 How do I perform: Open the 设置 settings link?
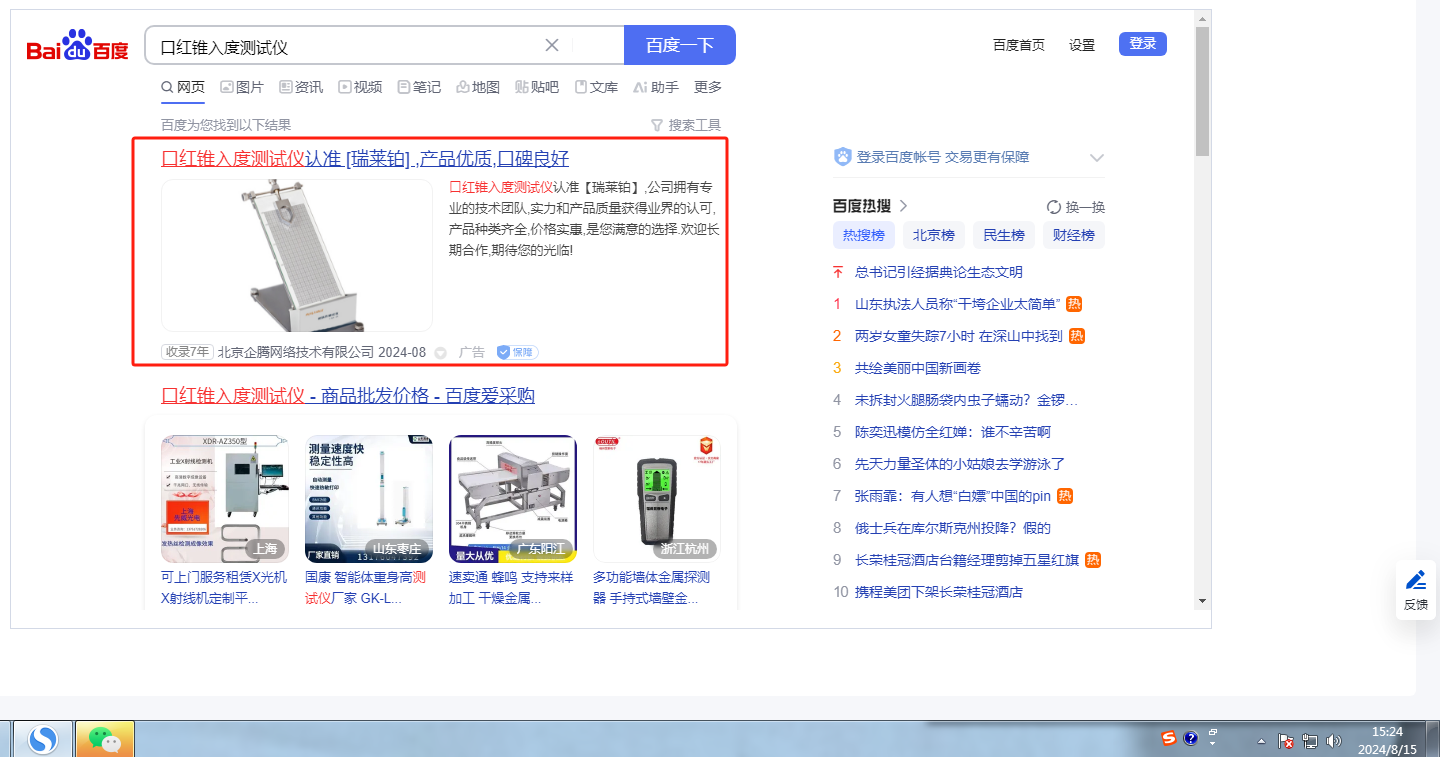[x=1082, y=45]
